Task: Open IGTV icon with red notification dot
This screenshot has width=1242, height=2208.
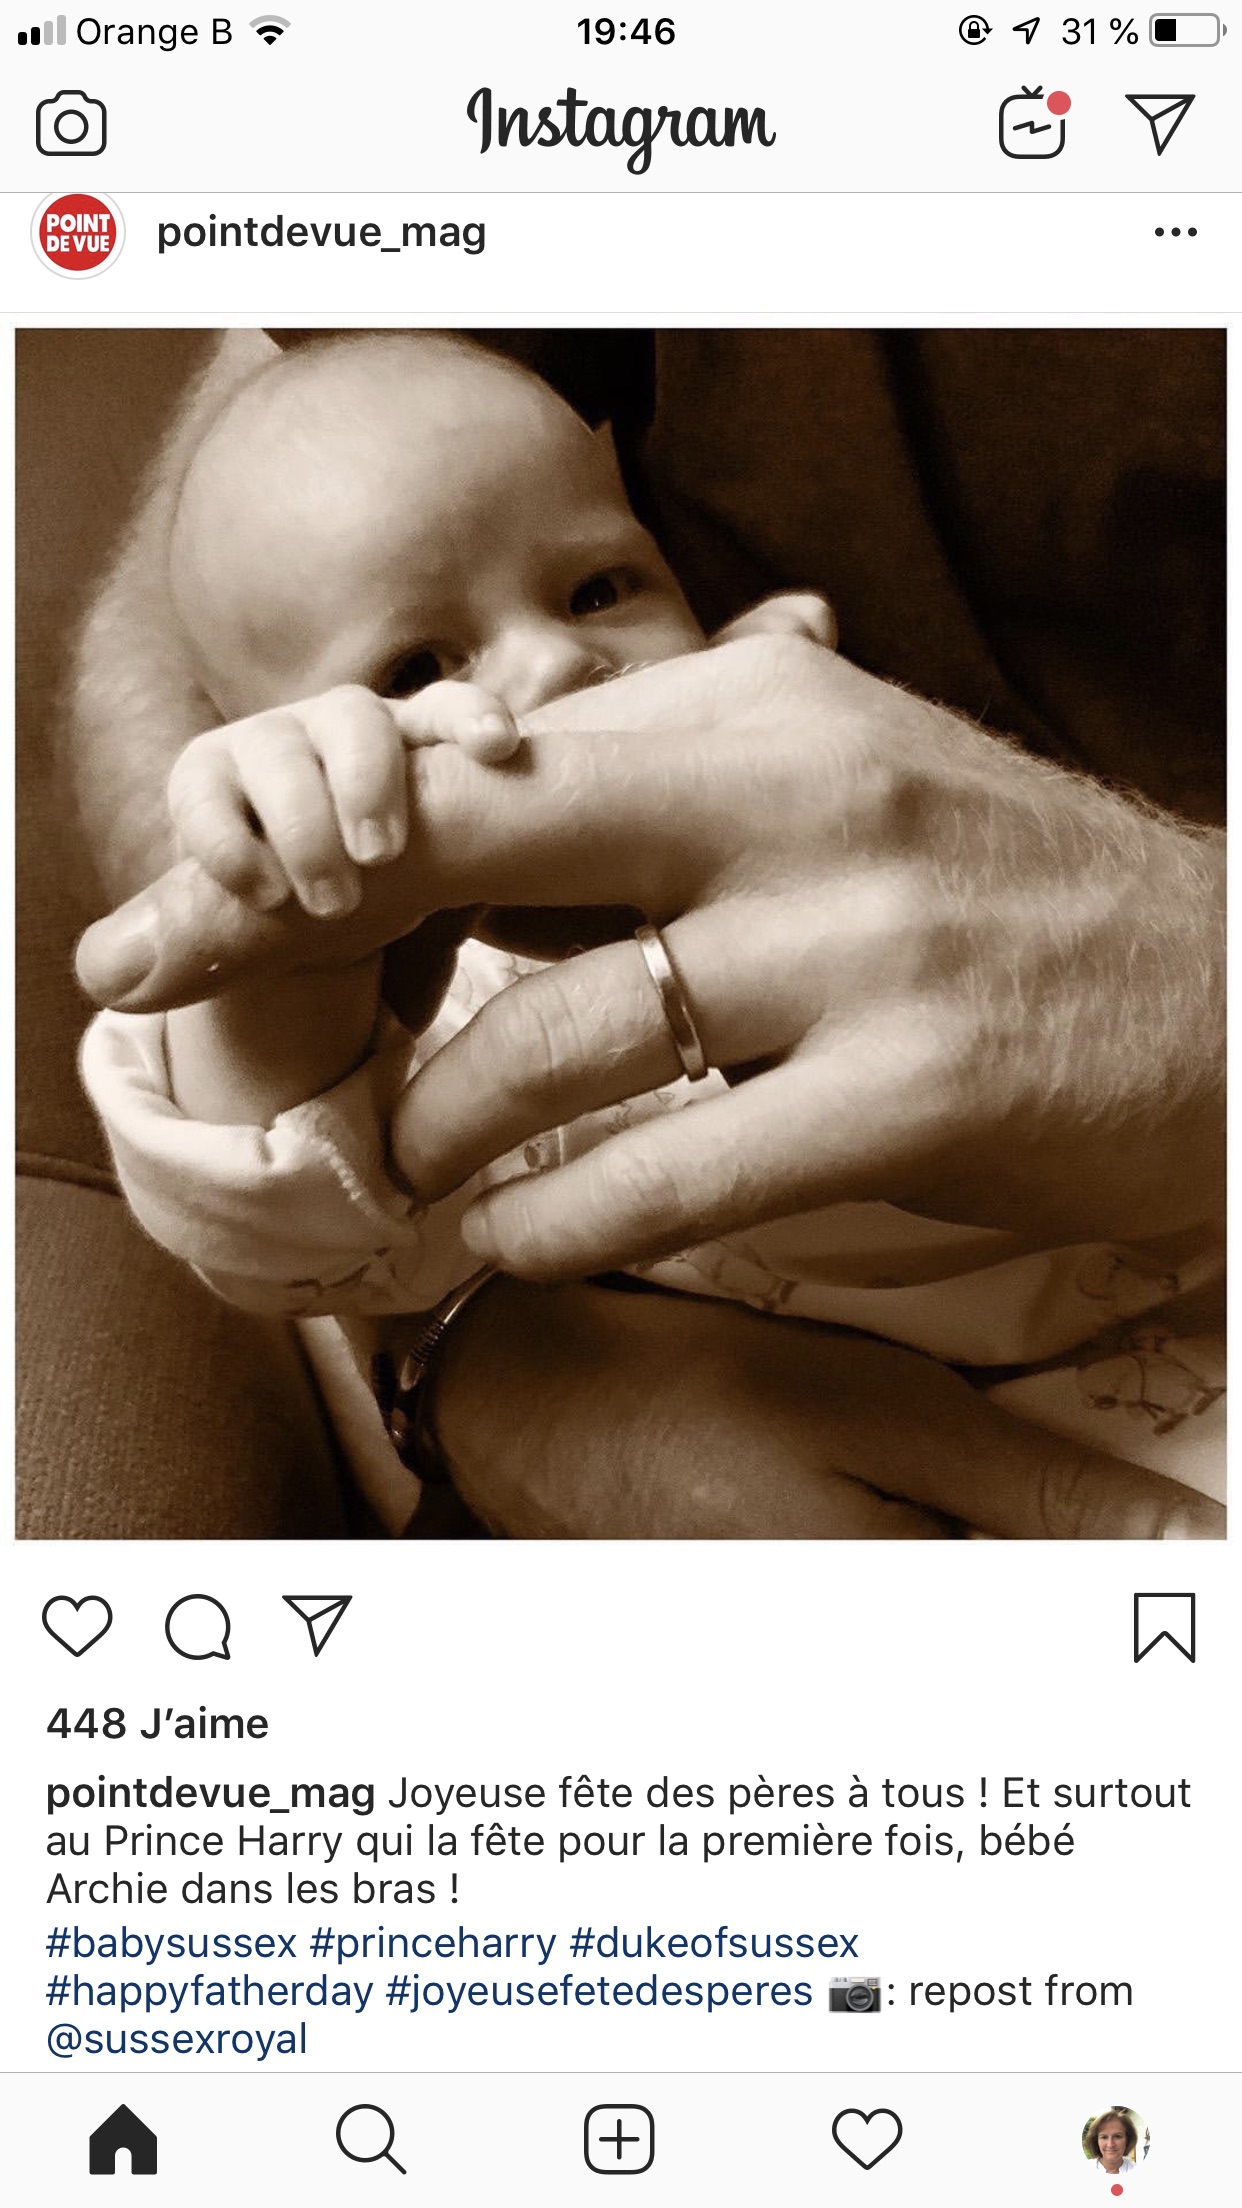Action: click(x=1034, y=123)
